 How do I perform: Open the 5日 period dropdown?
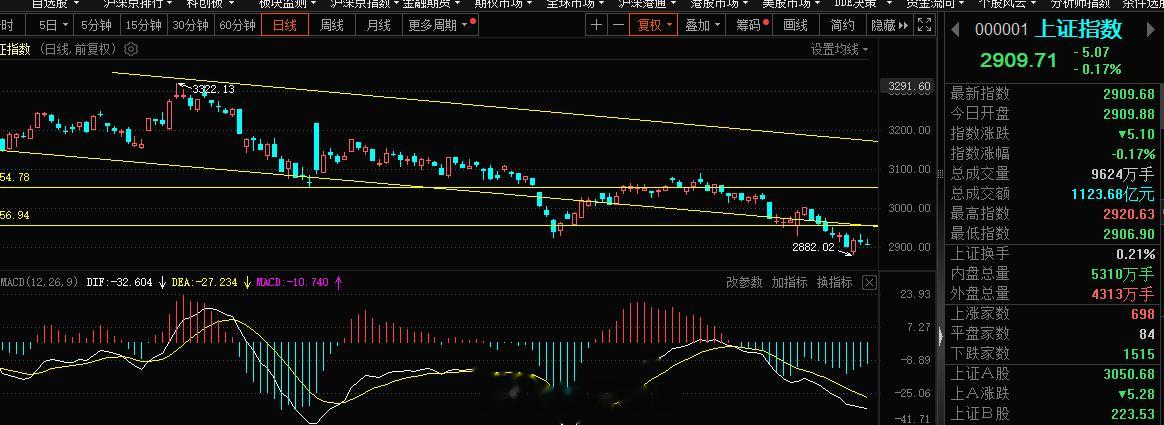(x=53, y=25)
